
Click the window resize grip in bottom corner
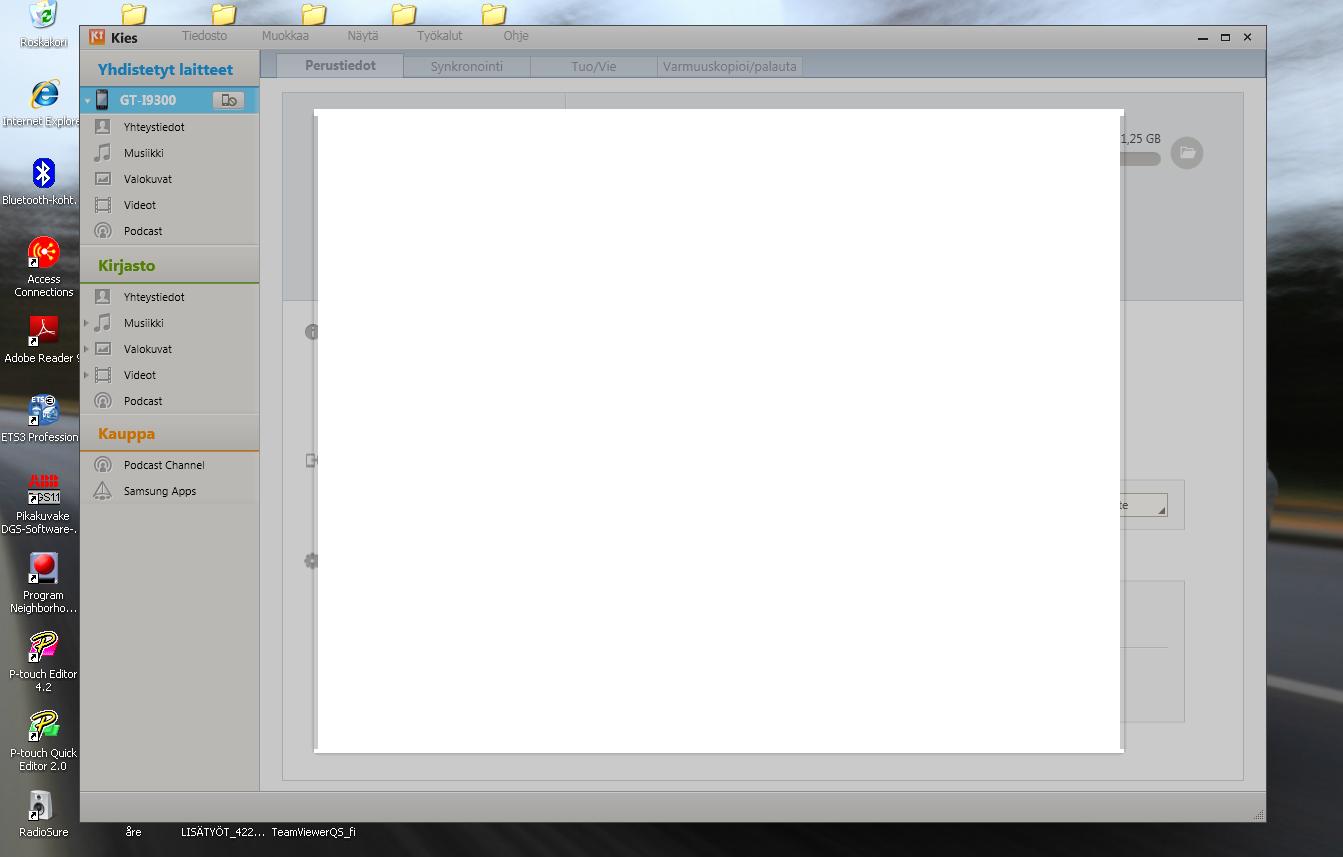(x=1258, y=815)
